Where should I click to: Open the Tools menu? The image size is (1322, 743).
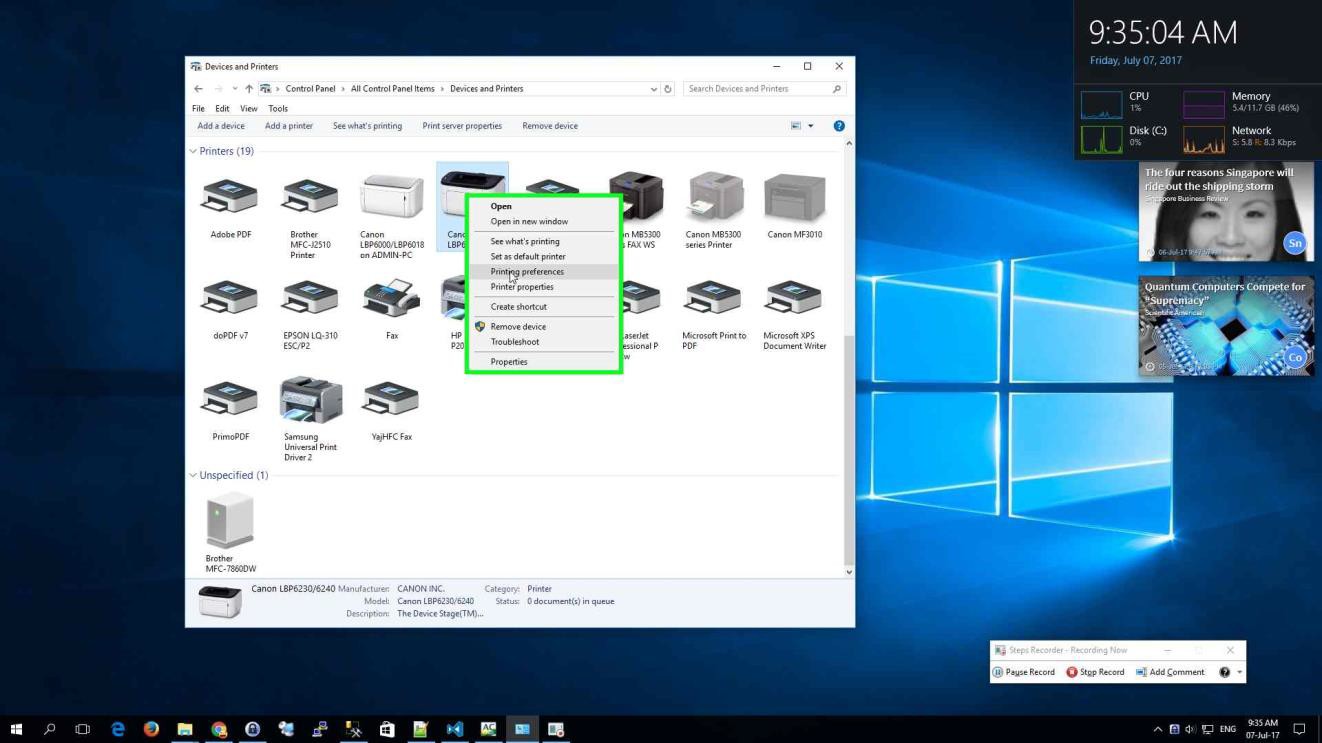(x=278, y=109)
